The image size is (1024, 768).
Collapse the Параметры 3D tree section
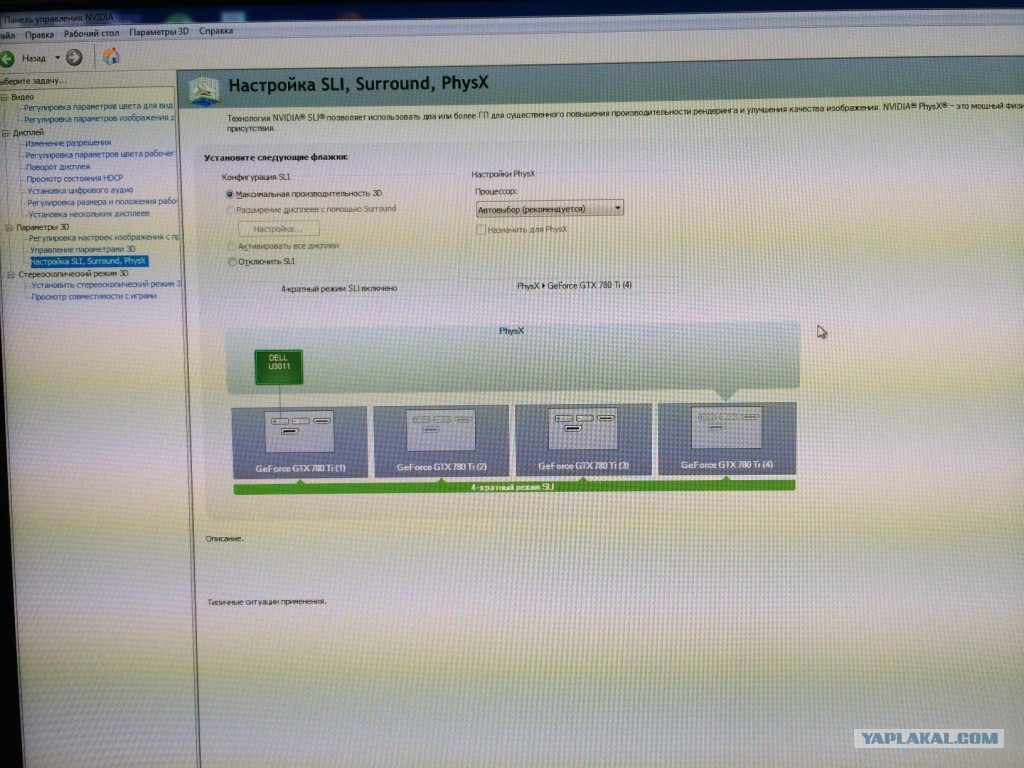click(9, 227)
